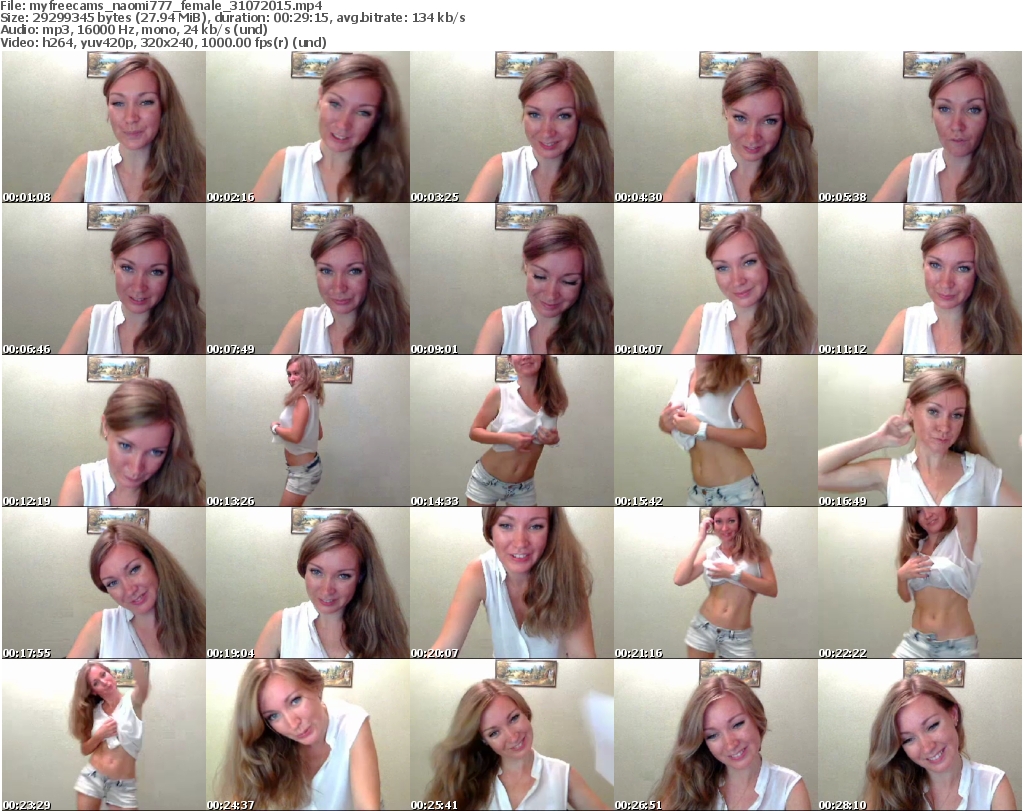Open the frame at 00:02:16
This screenshot has width=1024, height=811.
point(308,127)
